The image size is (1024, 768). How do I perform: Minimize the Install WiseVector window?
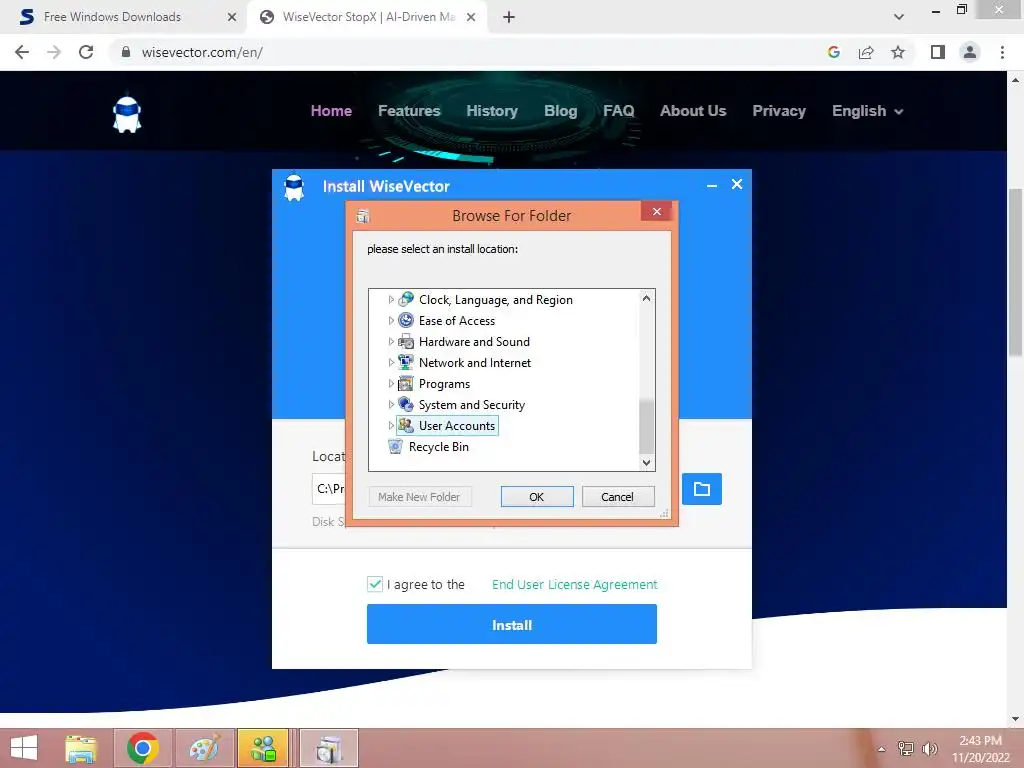click(712, 185)
